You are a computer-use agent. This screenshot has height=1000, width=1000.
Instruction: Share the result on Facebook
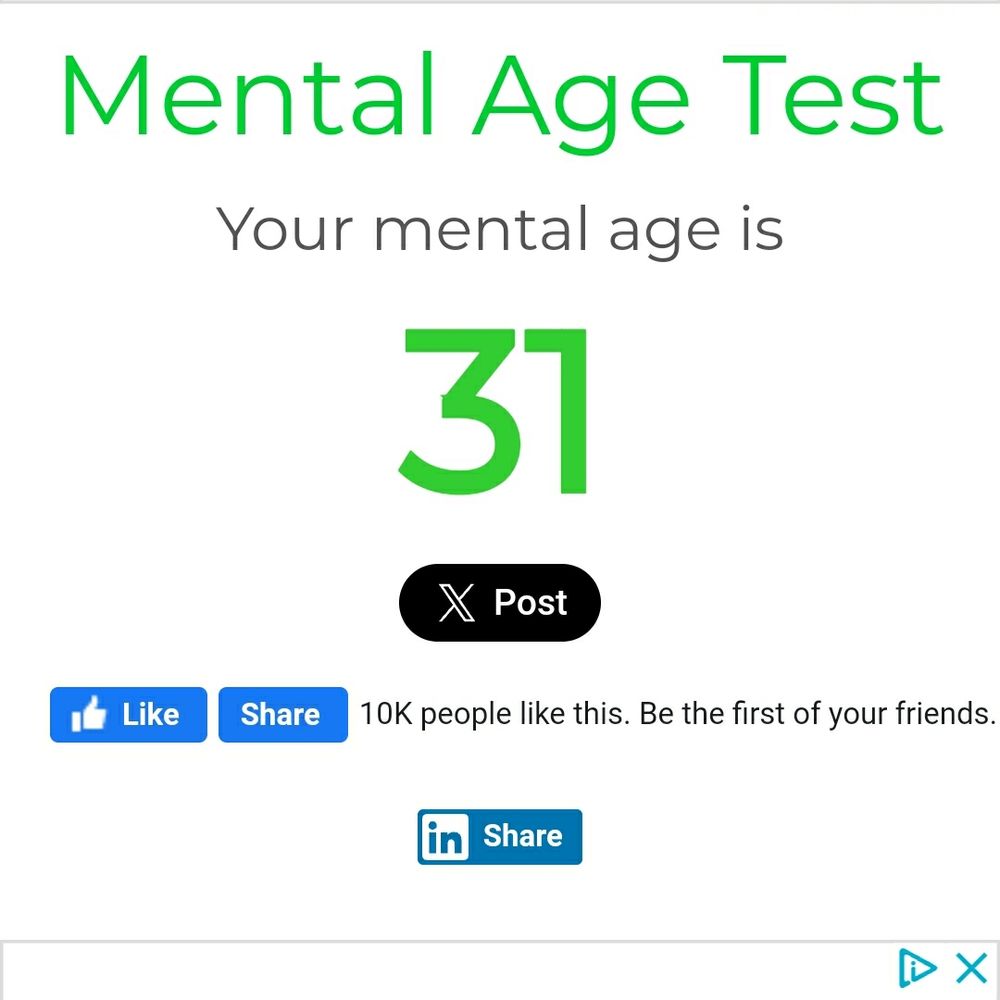282,713
